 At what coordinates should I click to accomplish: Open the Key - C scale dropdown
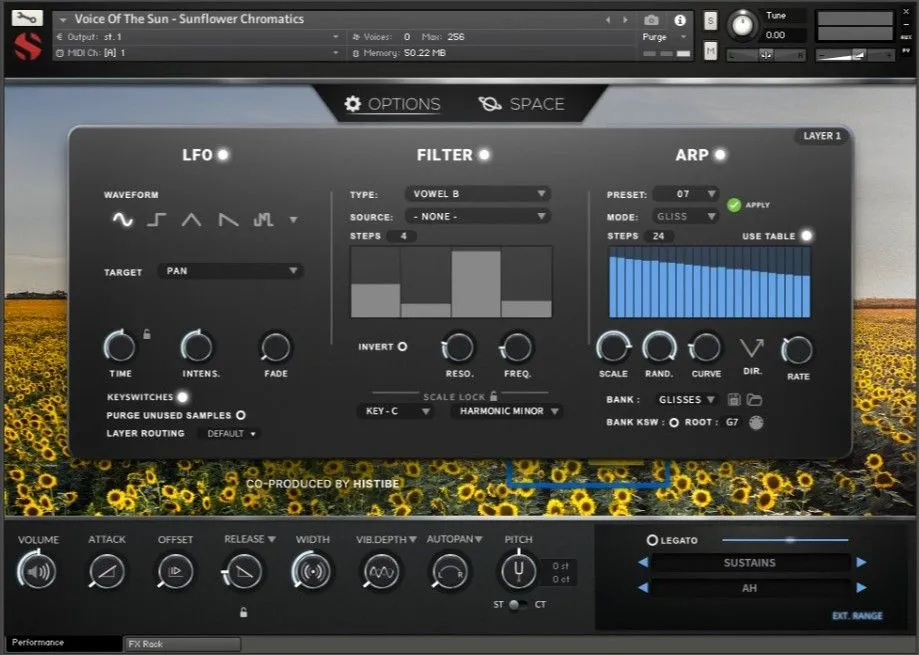(x=396, y=411)
